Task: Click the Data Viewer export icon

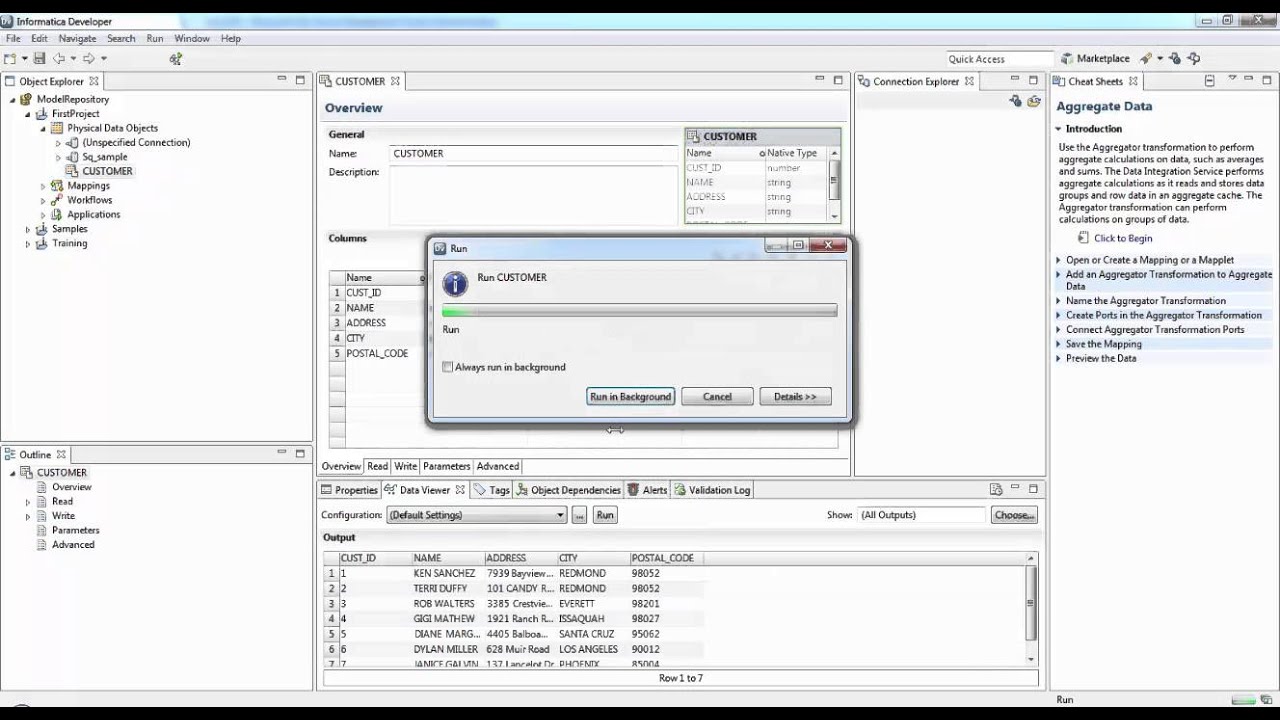Action: 996,490
